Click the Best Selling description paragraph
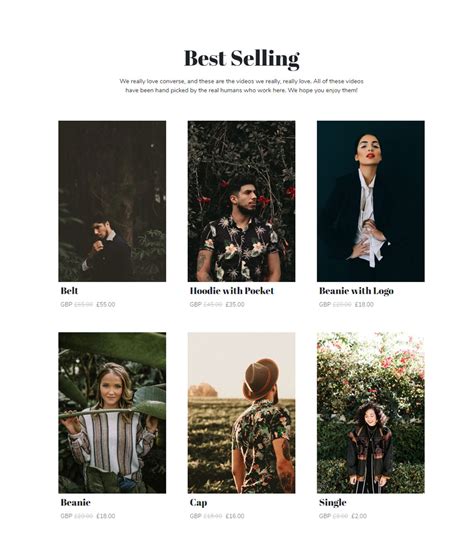Image resolution: width=474 pixels, height=548 pixels. tap(242, 86)
